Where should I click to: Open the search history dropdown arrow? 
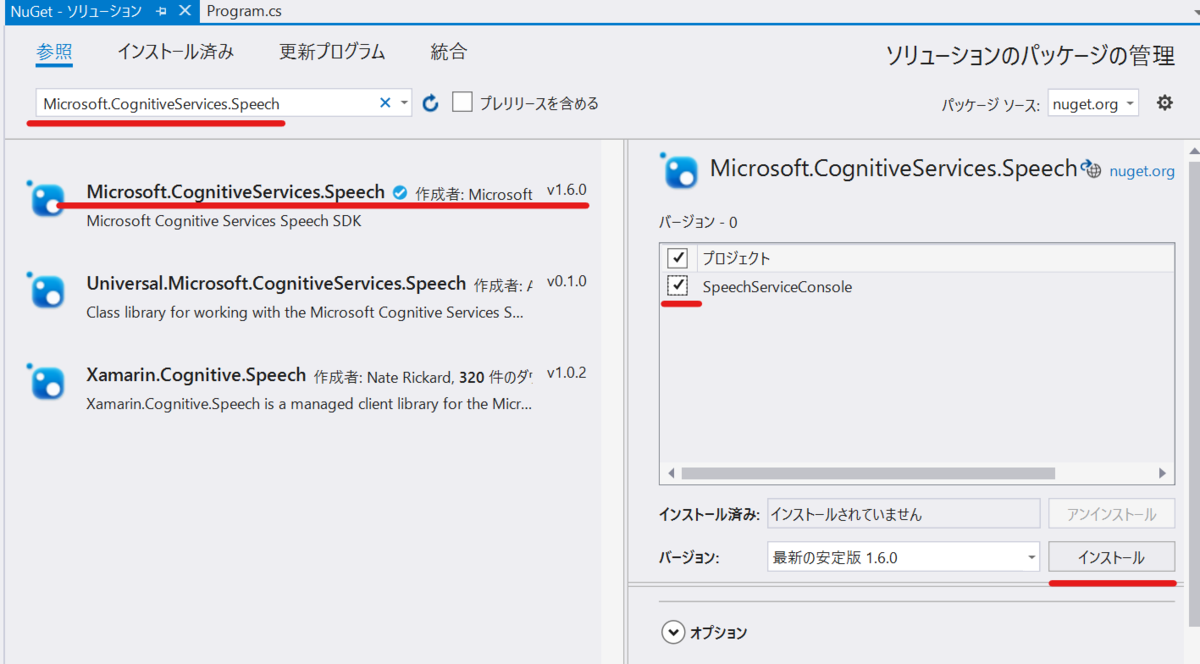coord(404,103)
